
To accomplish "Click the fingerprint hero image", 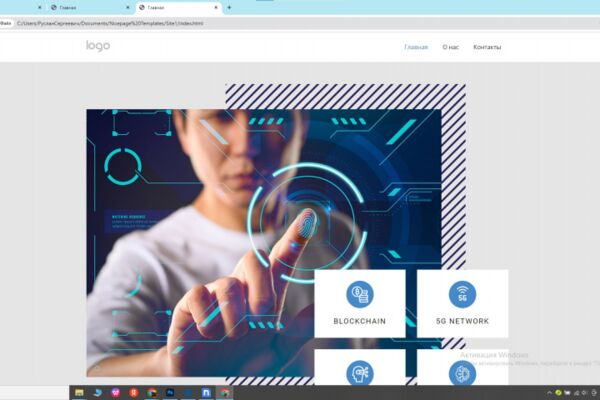I will click(x=264, y=243).
